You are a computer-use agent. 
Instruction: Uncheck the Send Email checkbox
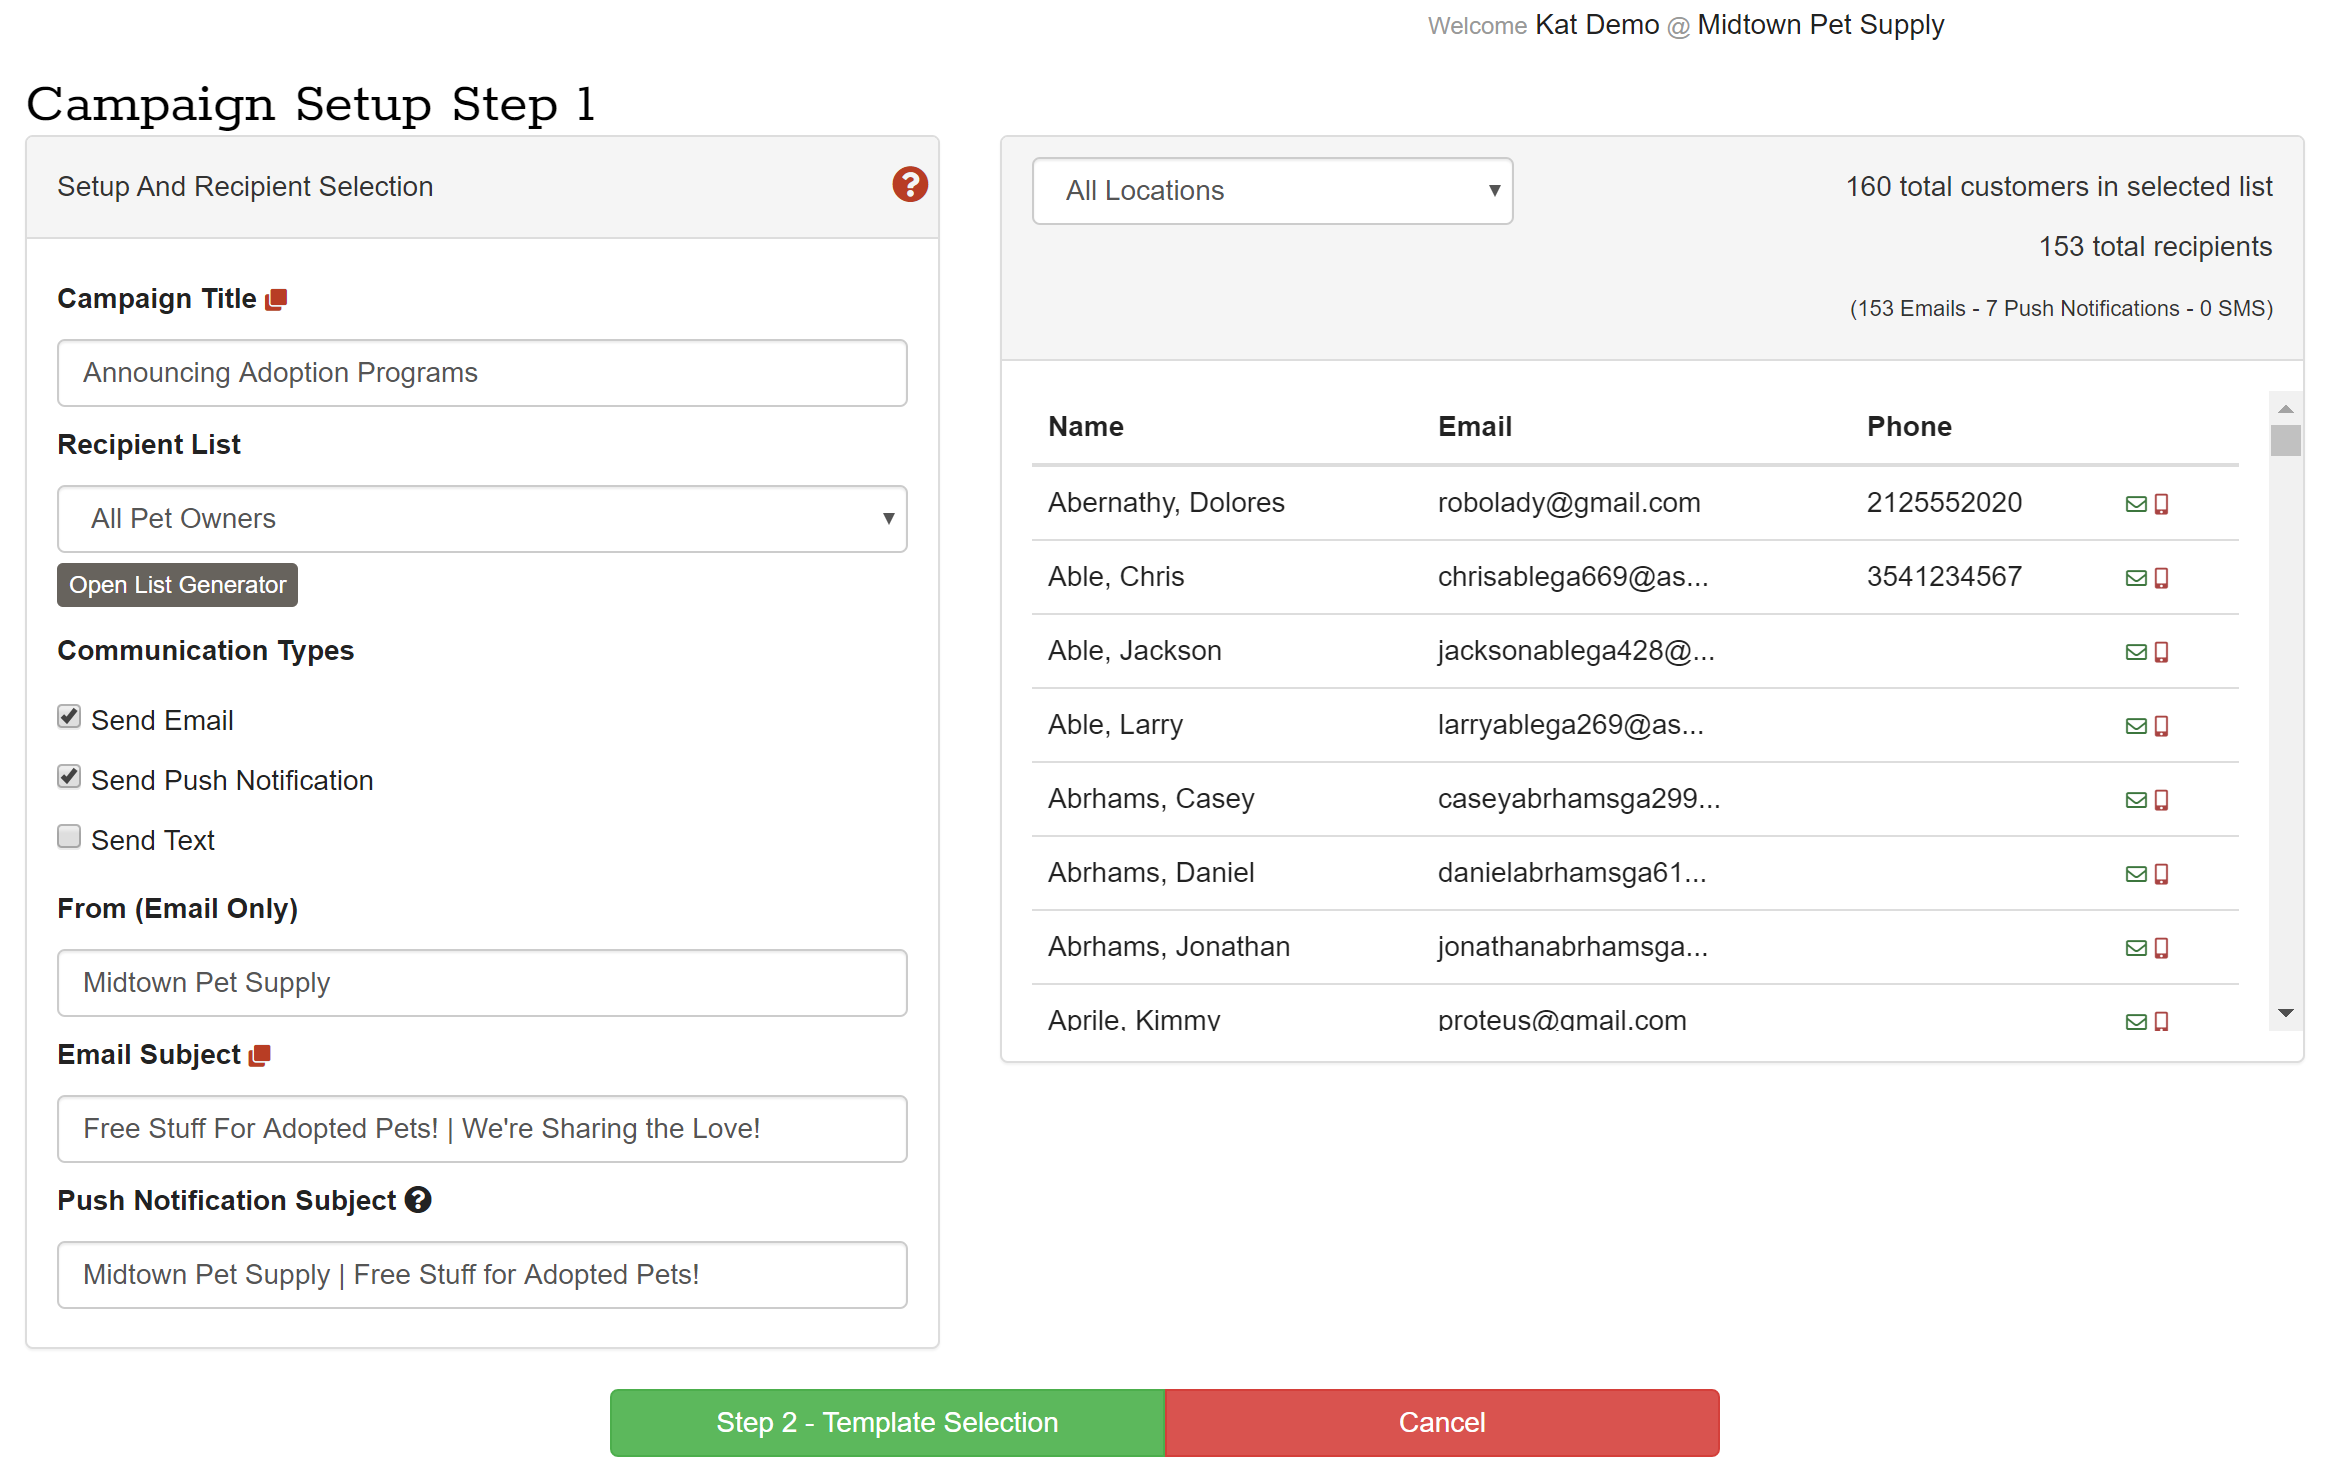point(69,717)
